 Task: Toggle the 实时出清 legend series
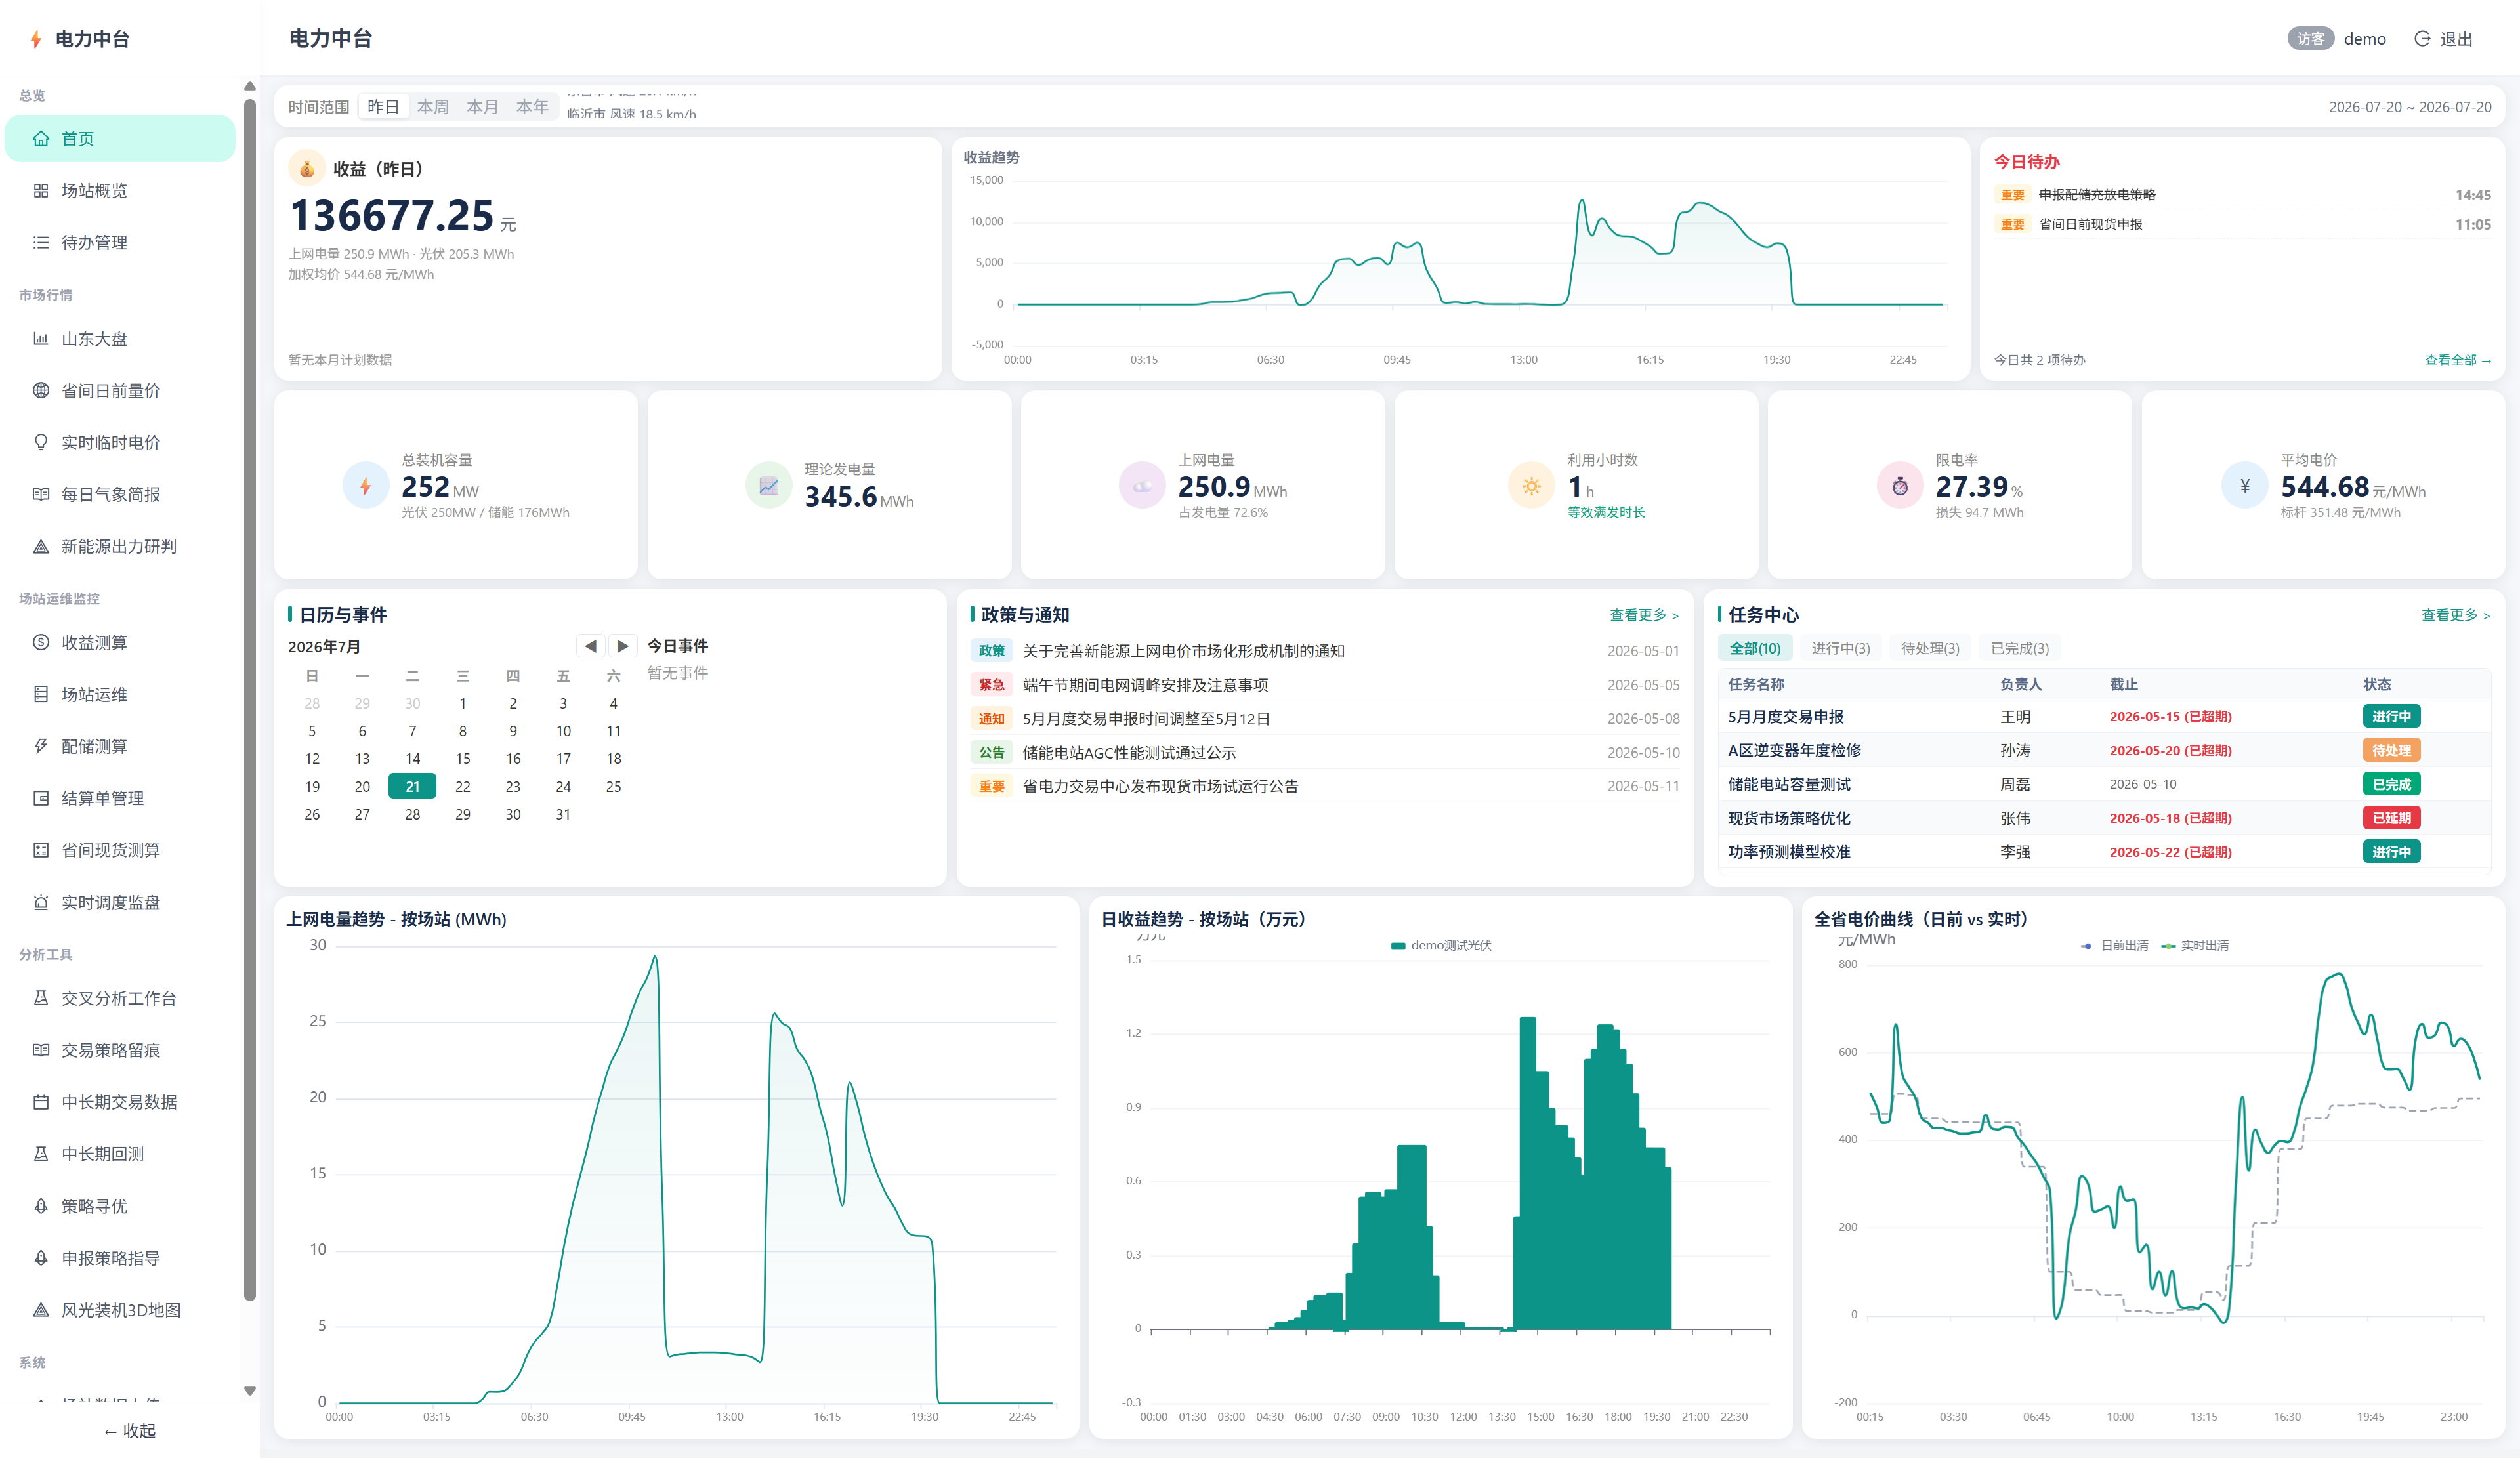2195,945
